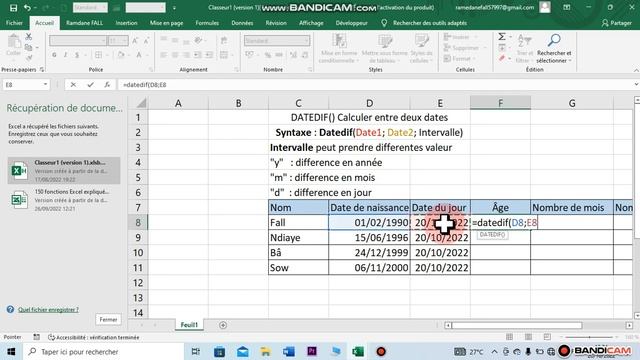The image size is (640, 360).
Task: Expand Rechercher et sélectionner dropdown arrow
Action: [570, 61]
